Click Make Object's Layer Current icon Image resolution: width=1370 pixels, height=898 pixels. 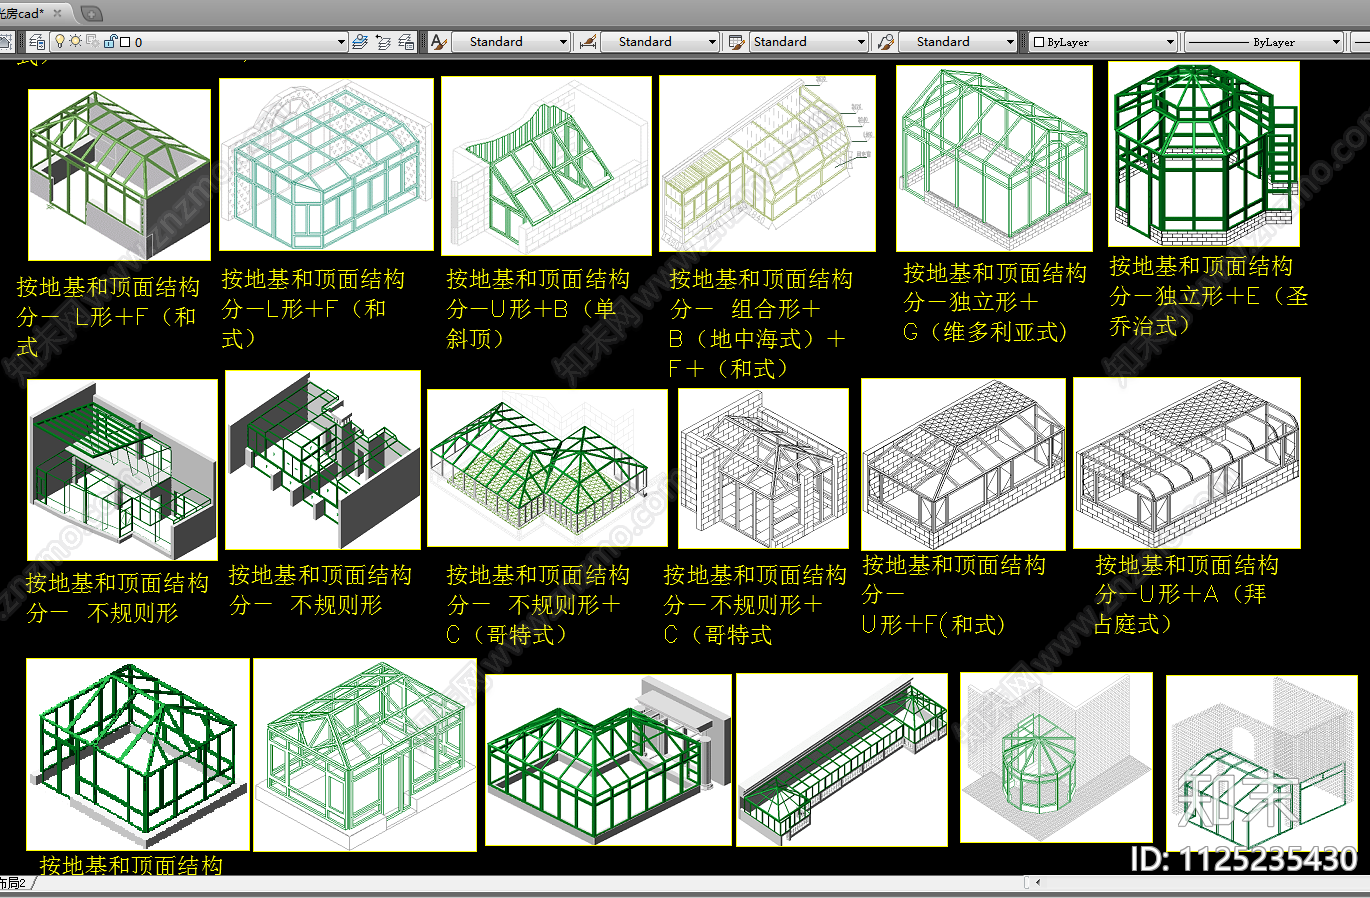pos(361,42)
